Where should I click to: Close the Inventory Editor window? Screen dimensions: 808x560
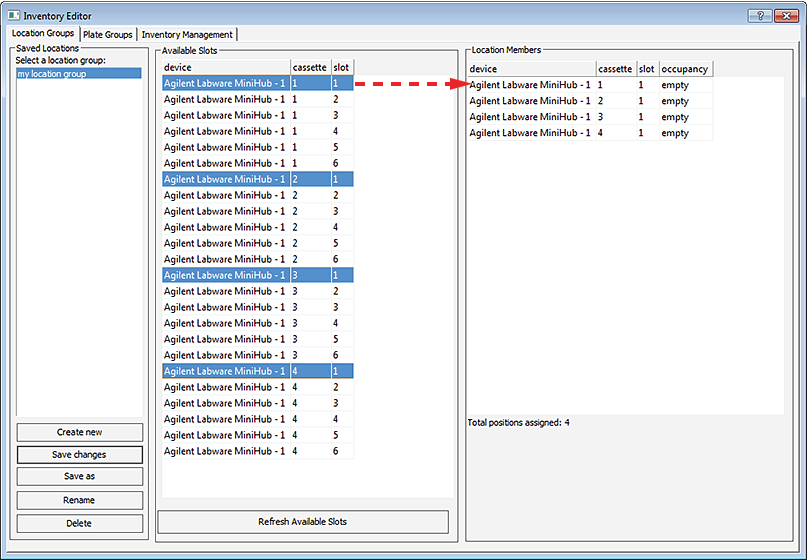click(785, 15)
